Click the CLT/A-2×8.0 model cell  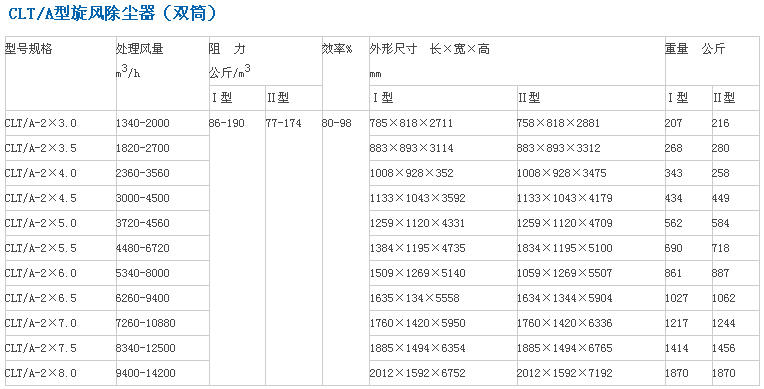point(40,373)
